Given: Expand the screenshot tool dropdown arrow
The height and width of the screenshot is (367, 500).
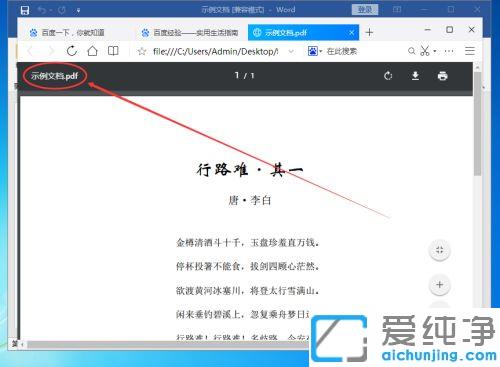Looking at the screenshot, I should 435,51.
